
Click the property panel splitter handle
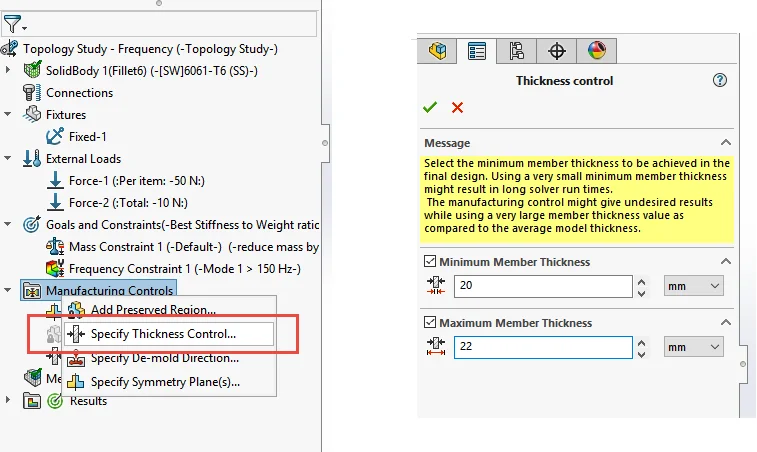click(x=743, y=364)
